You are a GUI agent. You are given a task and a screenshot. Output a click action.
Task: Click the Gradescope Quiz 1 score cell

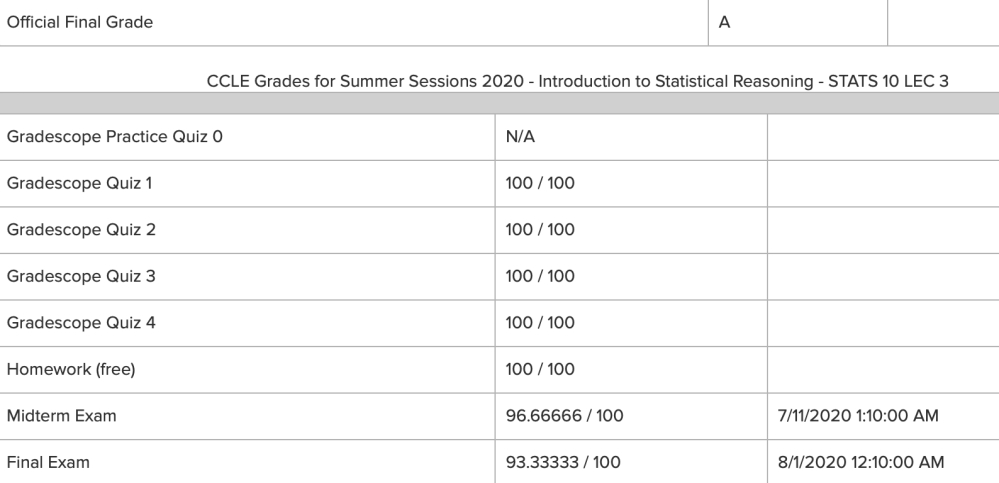tap(631, 184)
